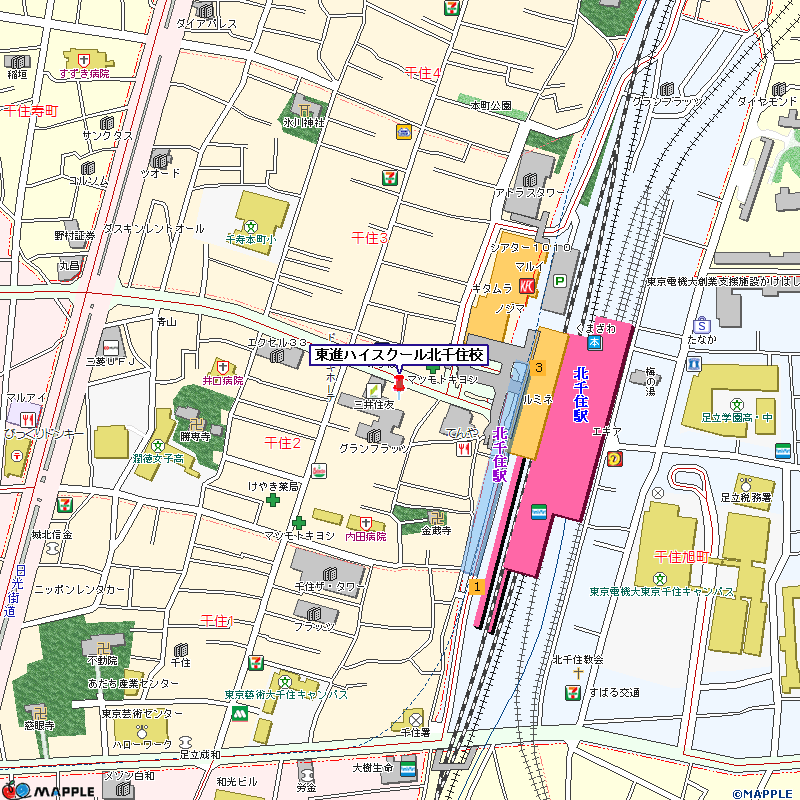Viewport: 800px width, 800px height.
Task: Click the restaurant icon below てんや
Action: point(464,450)
